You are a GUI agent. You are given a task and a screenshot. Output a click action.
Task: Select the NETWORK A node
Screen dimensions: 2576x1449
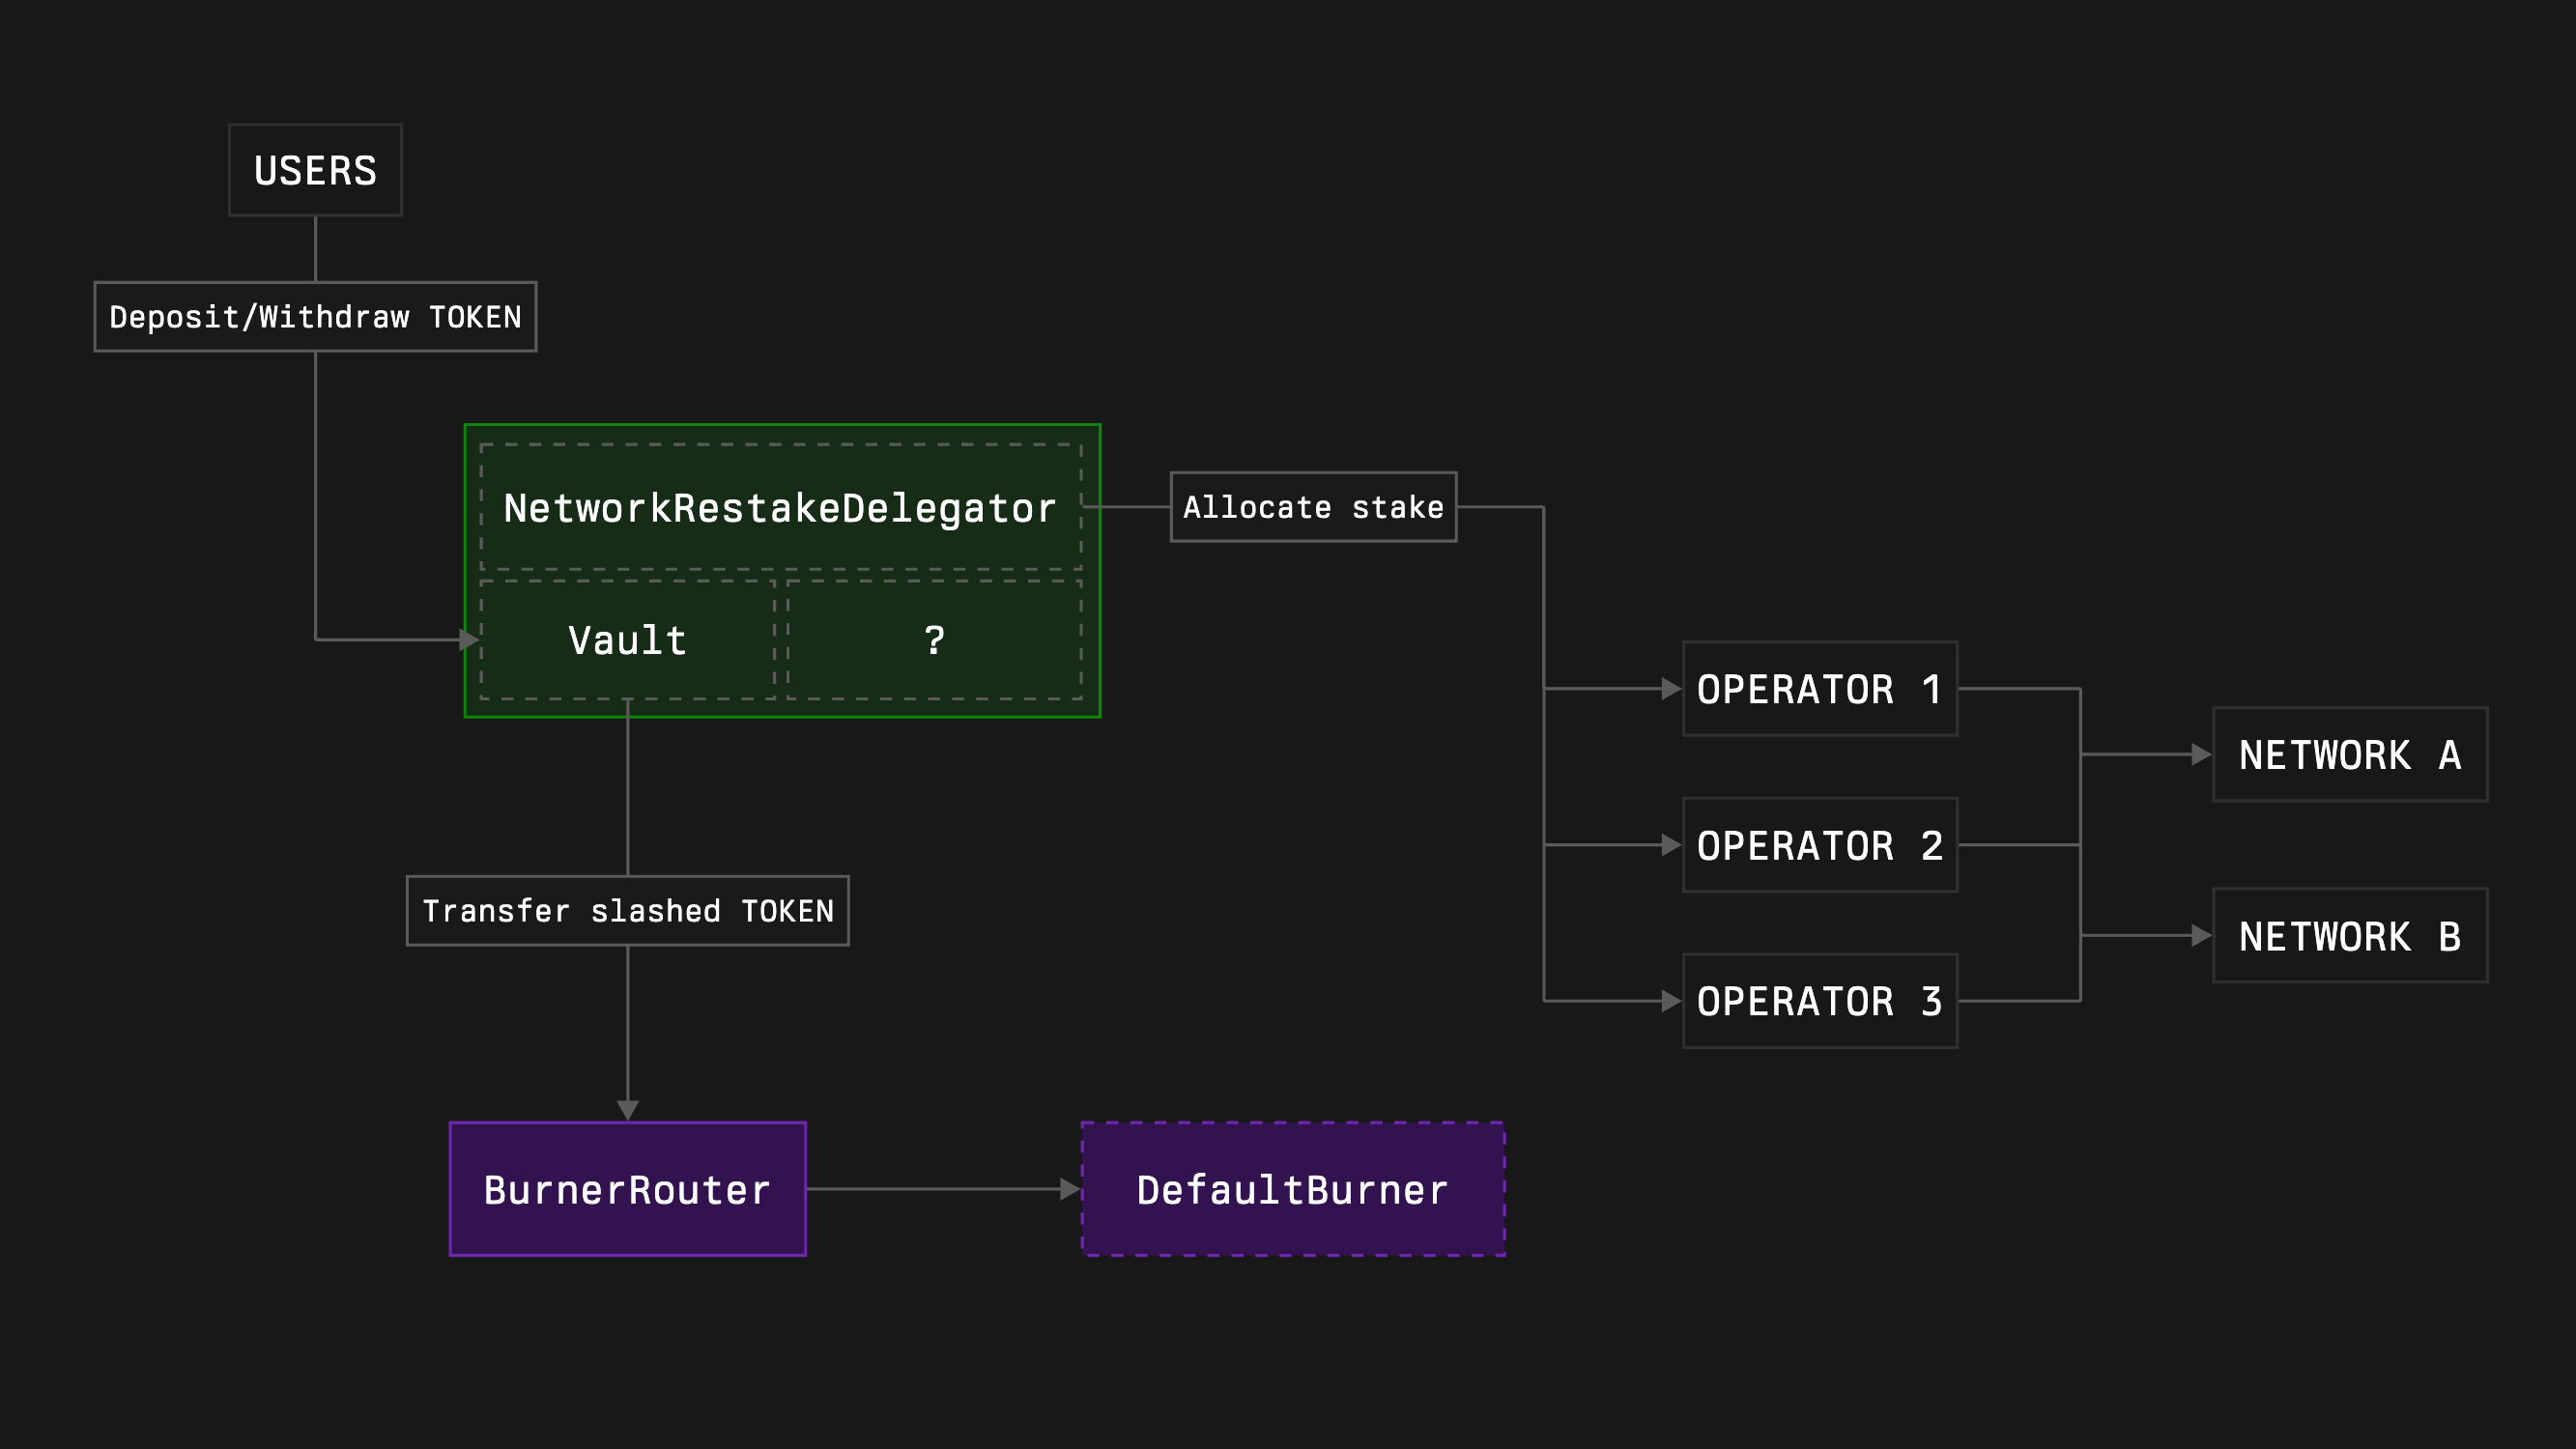[x=2350, y=755]
